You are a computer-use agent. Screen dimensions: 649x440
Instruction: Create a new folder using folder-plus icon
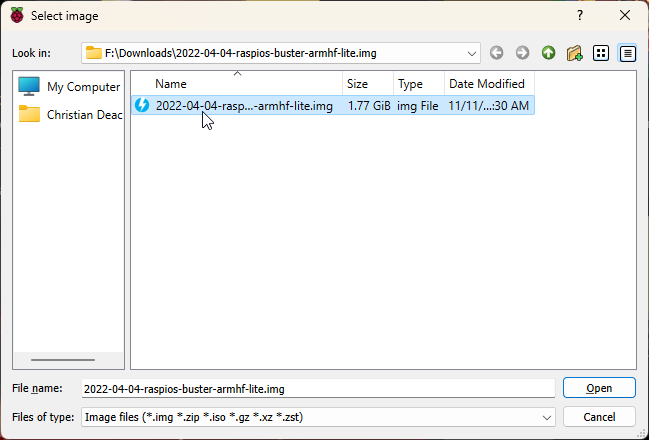(x=574, y=53)
